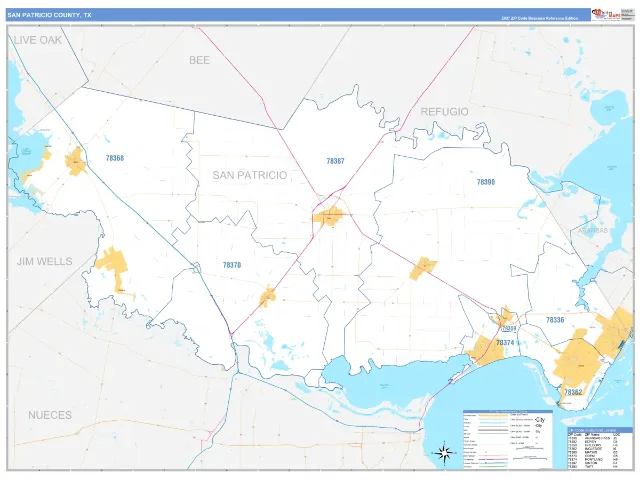Click the map legend title bar
This screenshot has width=640, height=480.
[508, 411]
